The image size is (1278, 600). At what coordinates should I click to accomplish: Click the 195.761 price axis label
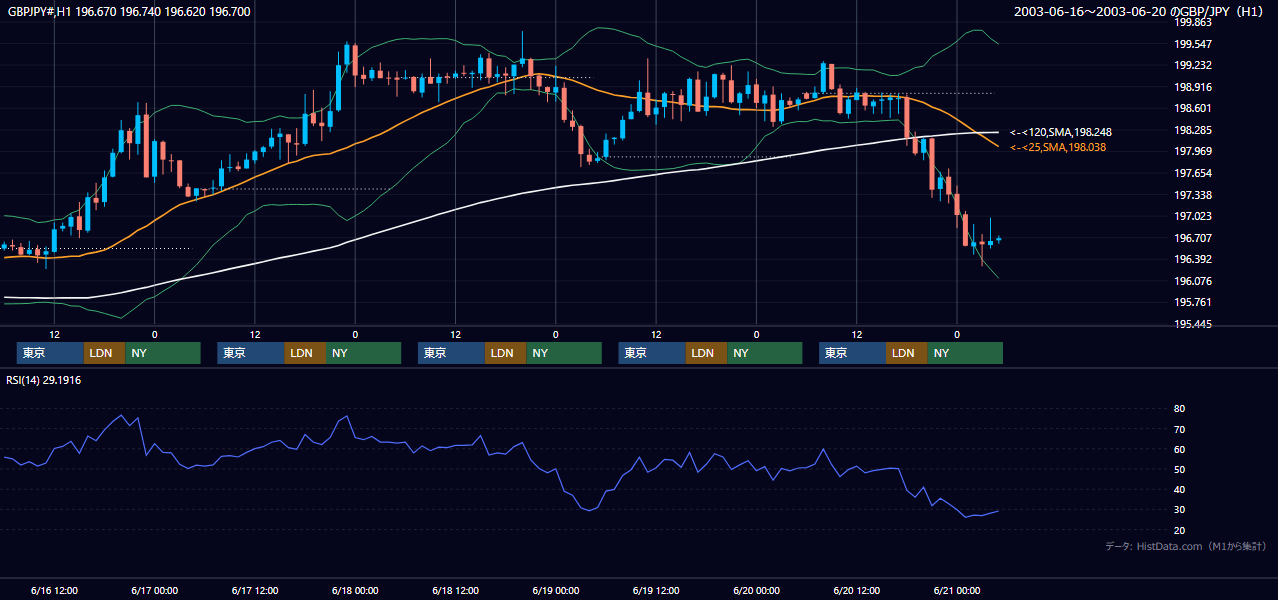tap(1193, 302)
